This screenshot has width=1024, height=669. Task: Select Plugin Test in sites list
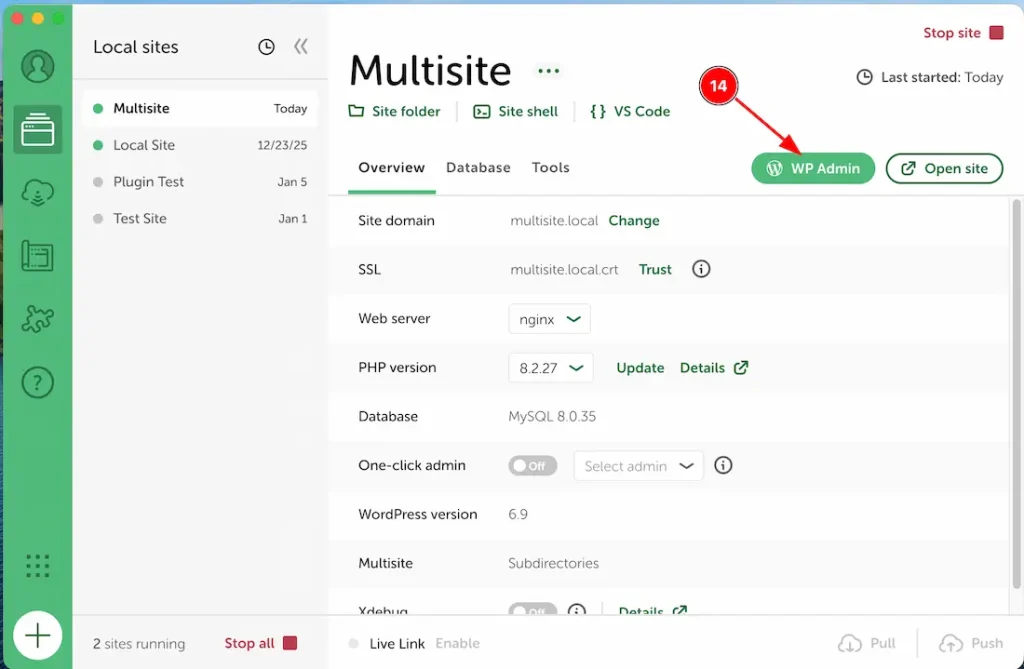148,182
